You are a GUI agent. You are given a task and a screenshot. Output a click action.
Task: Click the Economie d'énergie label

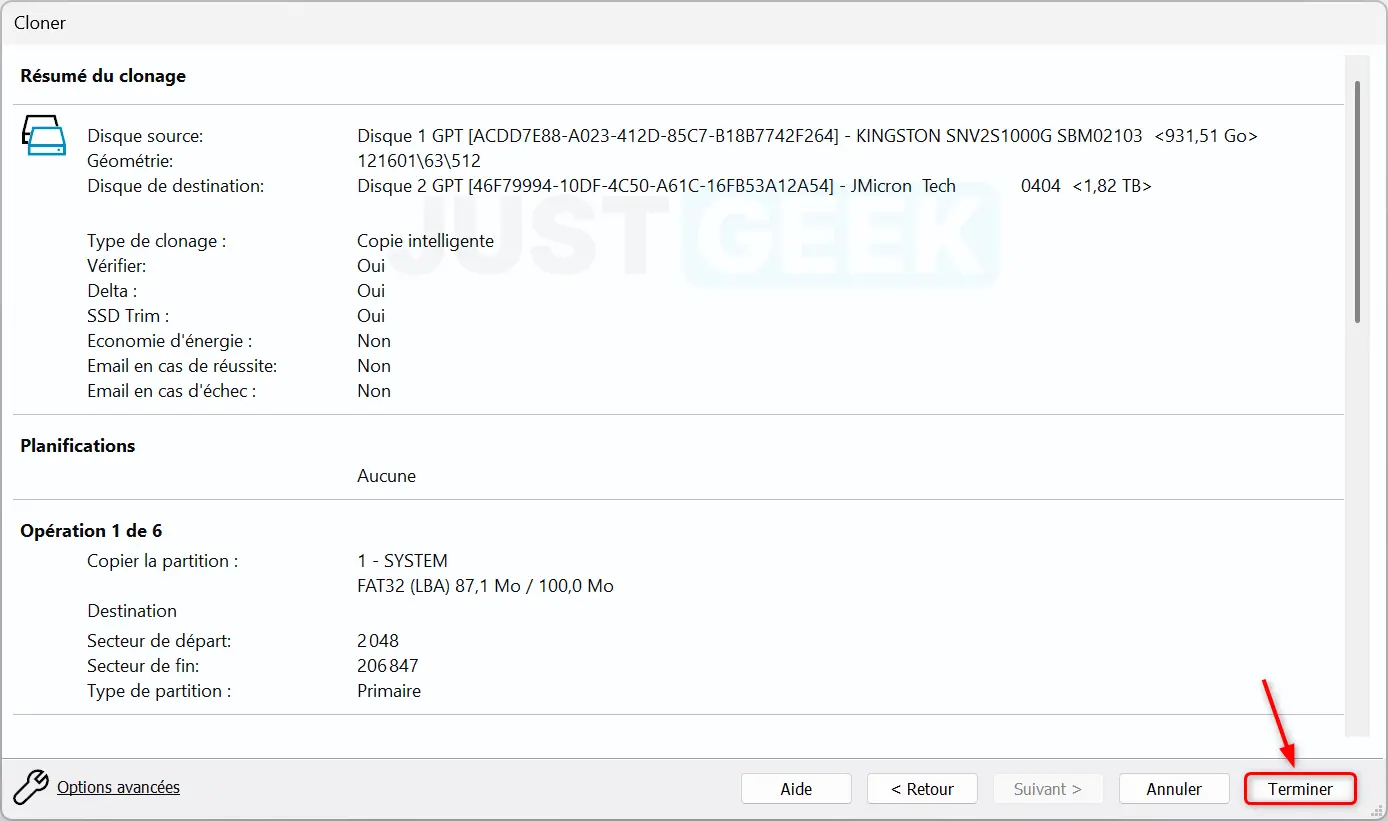[170, 341]
